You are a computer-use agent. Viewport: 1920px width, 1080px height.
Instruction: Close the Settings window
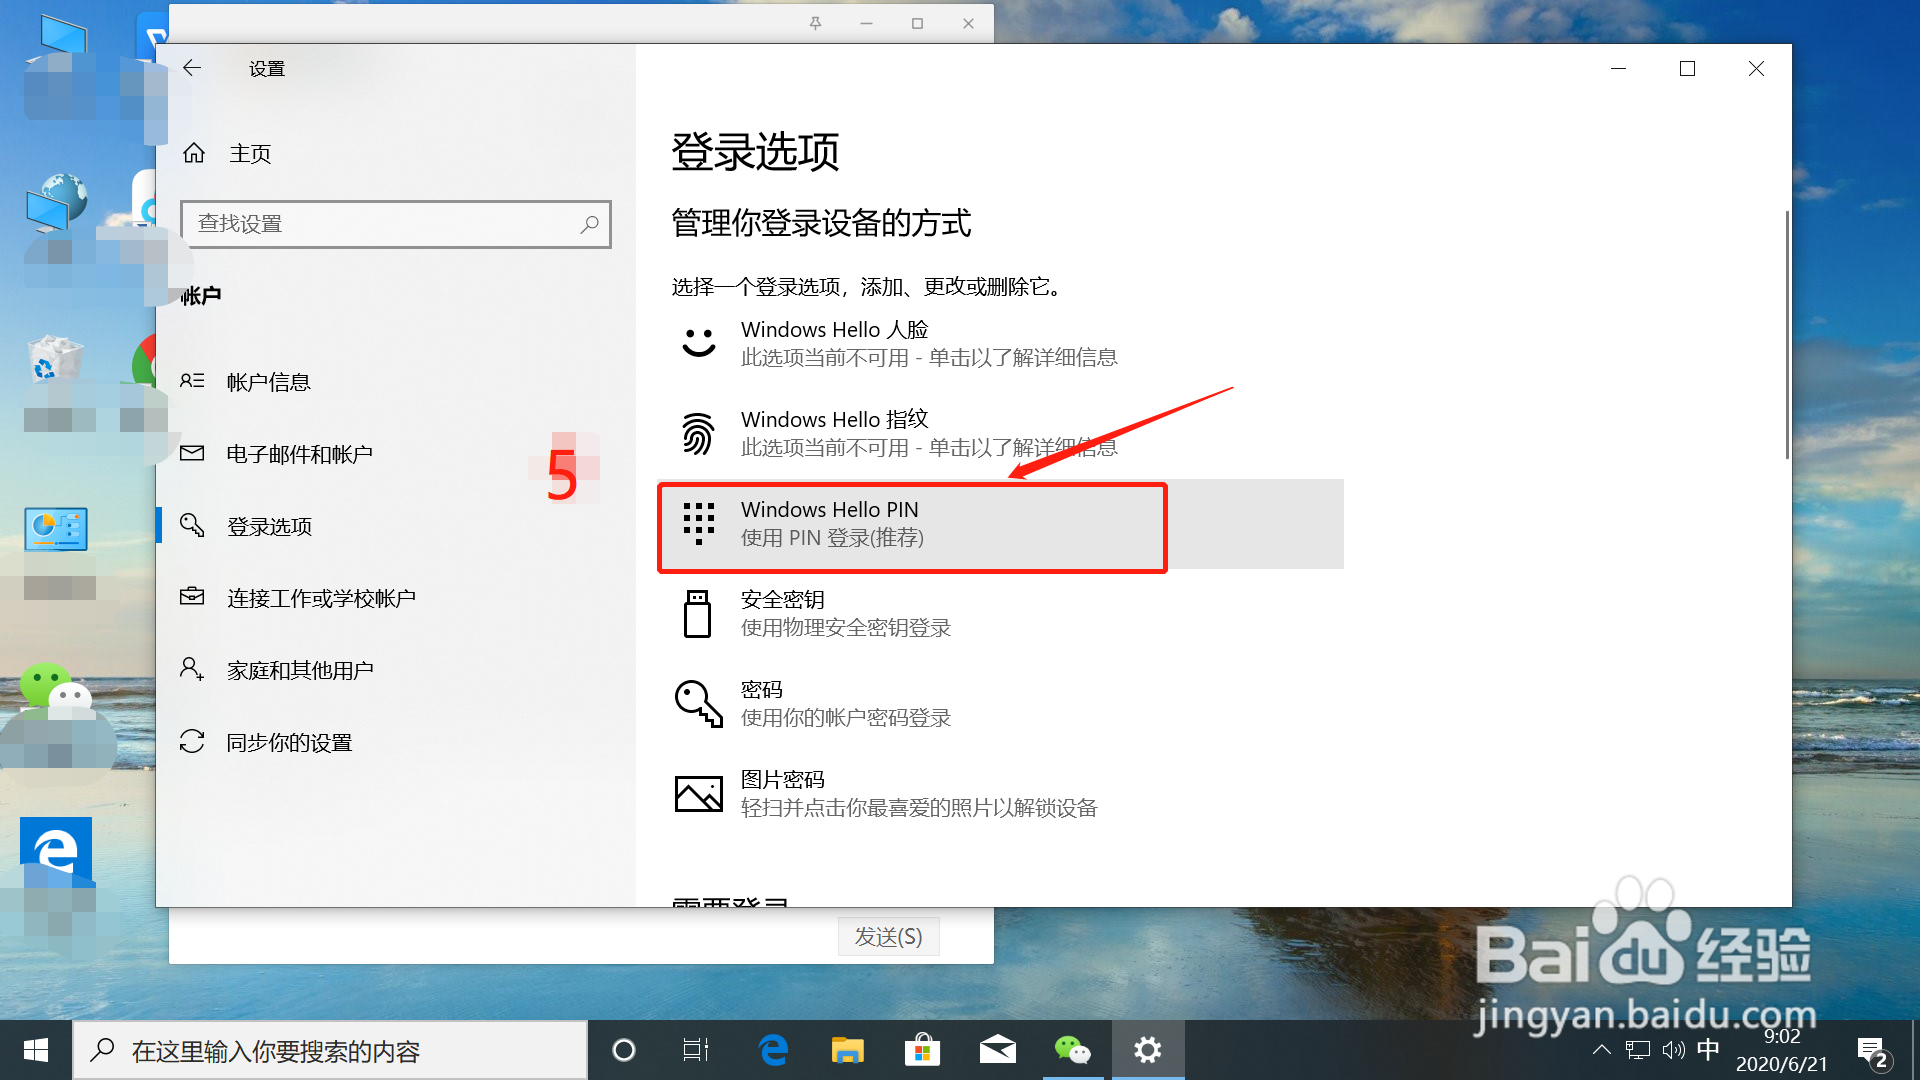1756,68
